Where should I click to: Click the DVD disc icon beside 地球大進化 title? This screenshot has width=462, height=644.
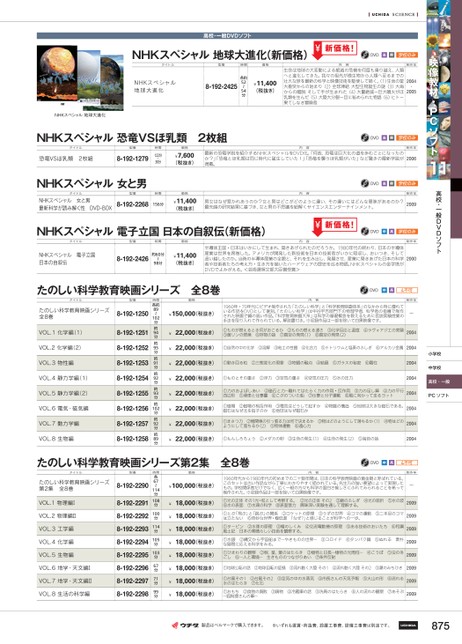click(x=365, y=55)
